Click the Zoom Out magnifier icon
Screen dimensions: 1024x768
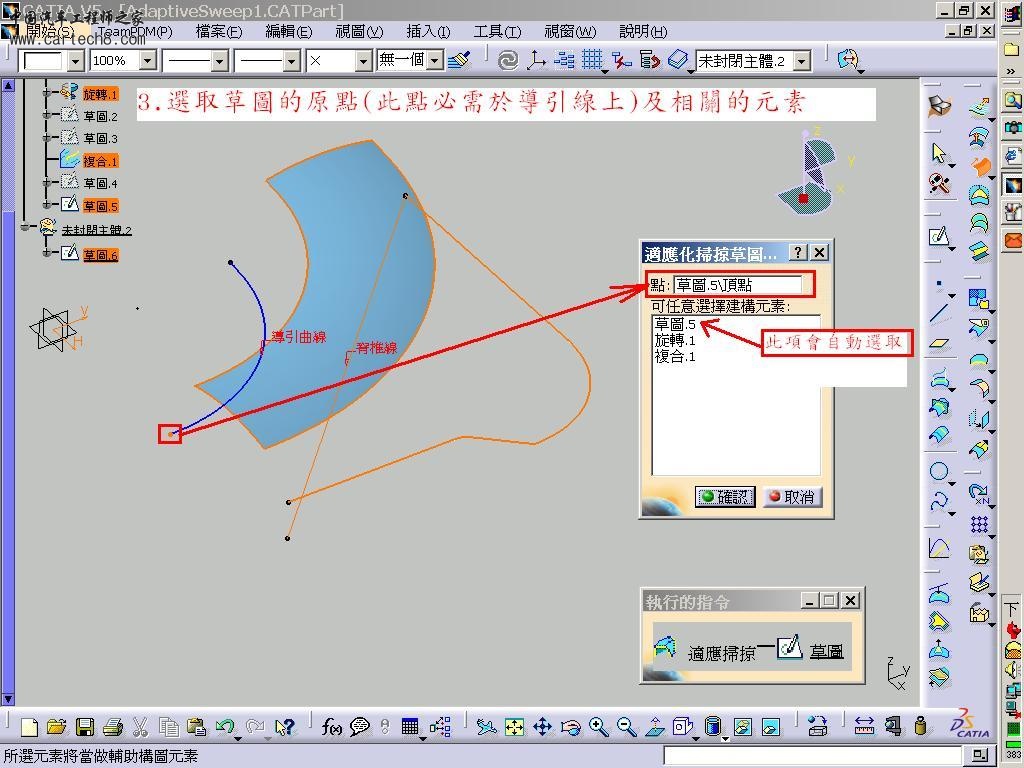pos(626,726)
